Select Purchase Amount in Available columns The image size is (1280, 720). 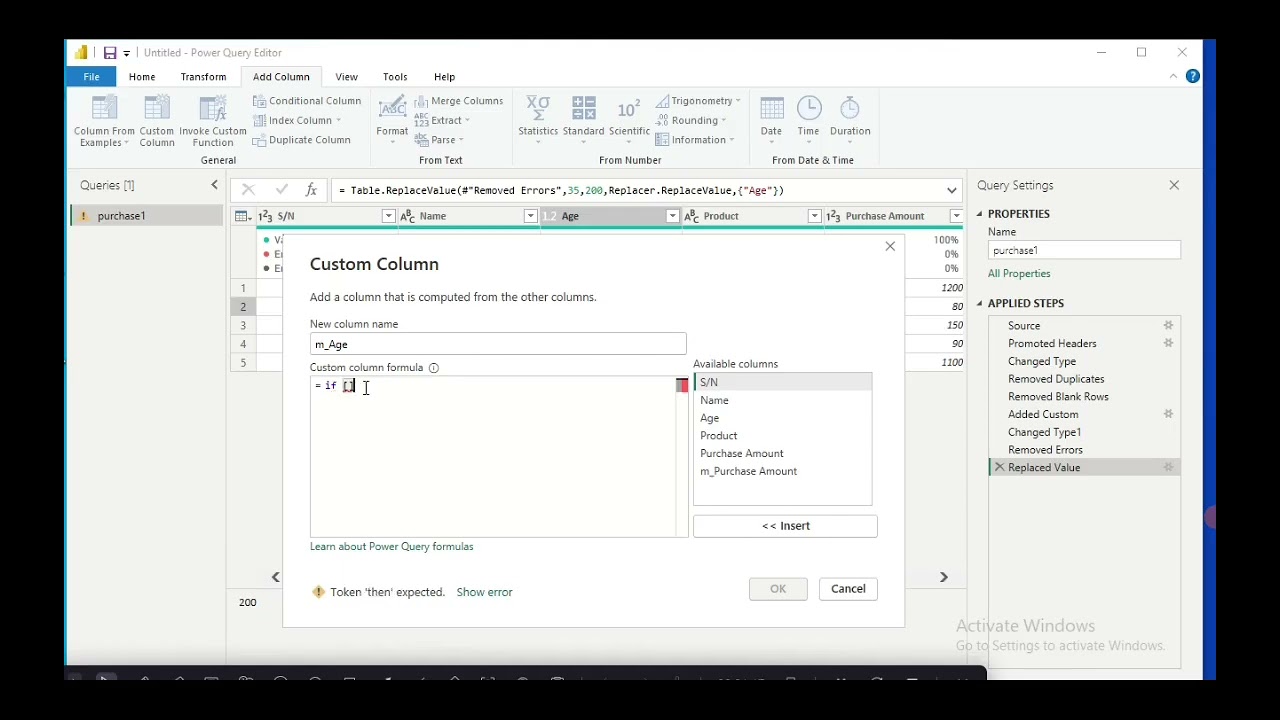tap(782, 454)
